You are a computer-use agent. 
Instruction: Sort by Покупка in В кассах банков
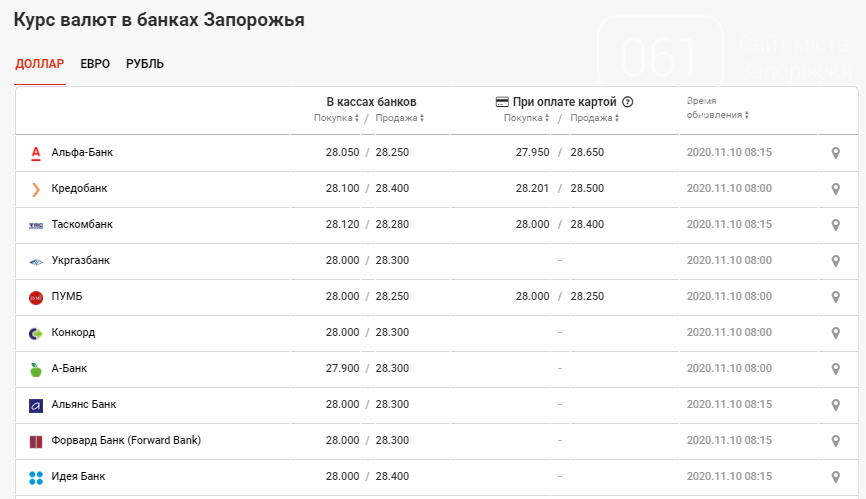[336, 118]
